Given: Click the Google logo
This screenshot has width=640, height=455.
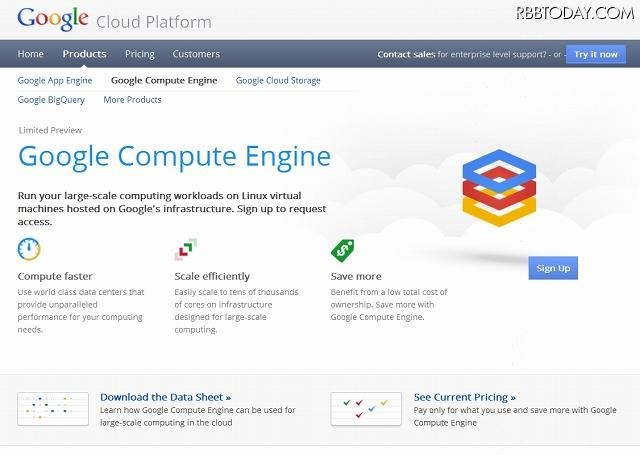Looking at the screenshot, I should 53,18.
